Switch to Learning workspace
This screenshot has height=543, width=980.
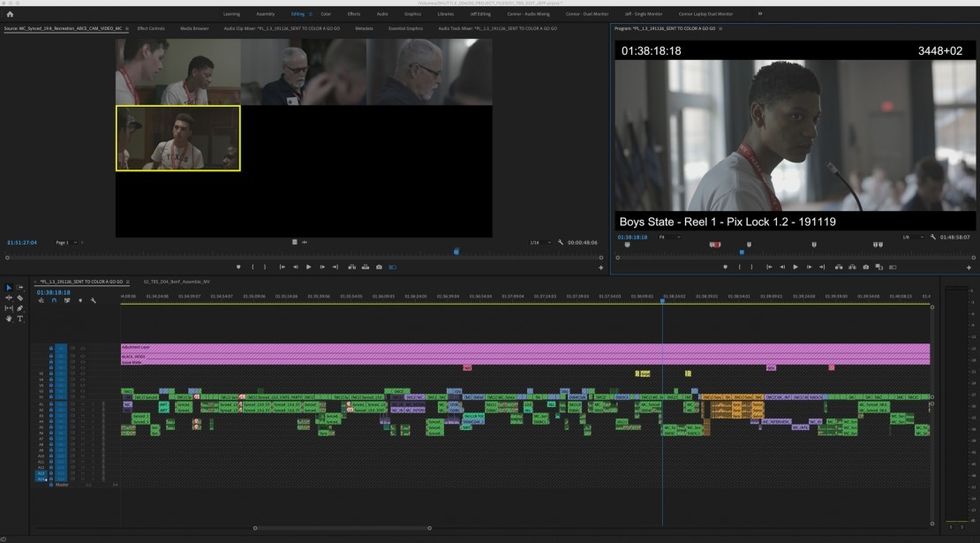[x=231, y=14]
